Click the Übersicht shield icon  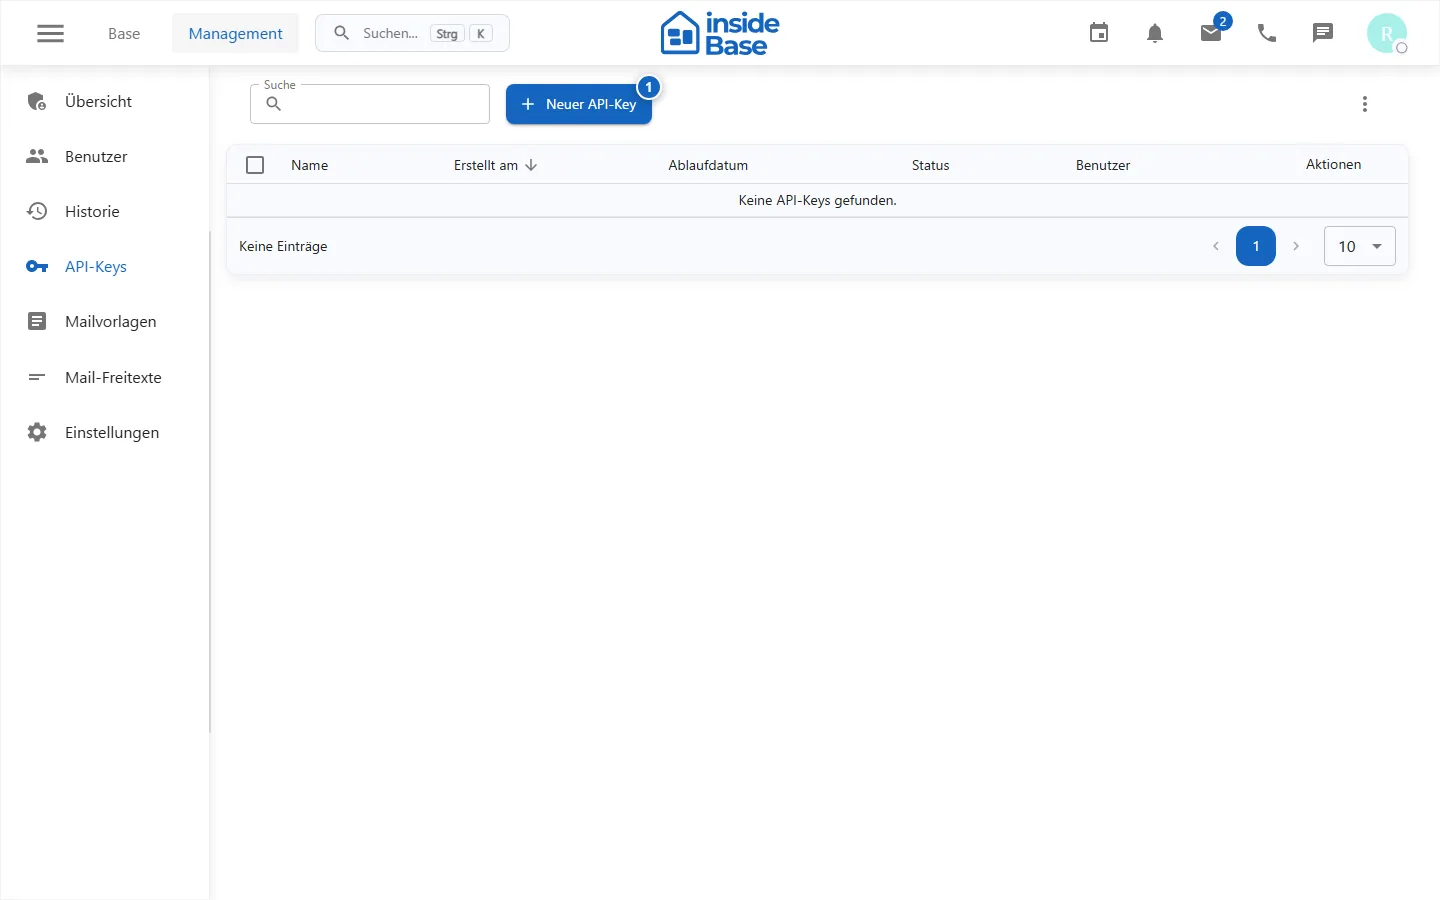[37, 101]
